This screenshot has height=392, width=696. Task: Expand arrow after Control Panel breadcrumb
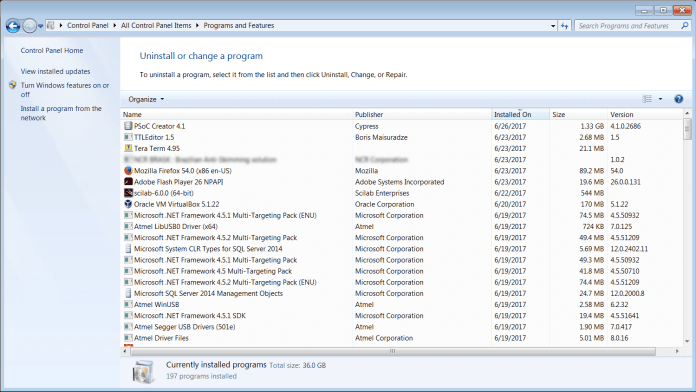115,26
